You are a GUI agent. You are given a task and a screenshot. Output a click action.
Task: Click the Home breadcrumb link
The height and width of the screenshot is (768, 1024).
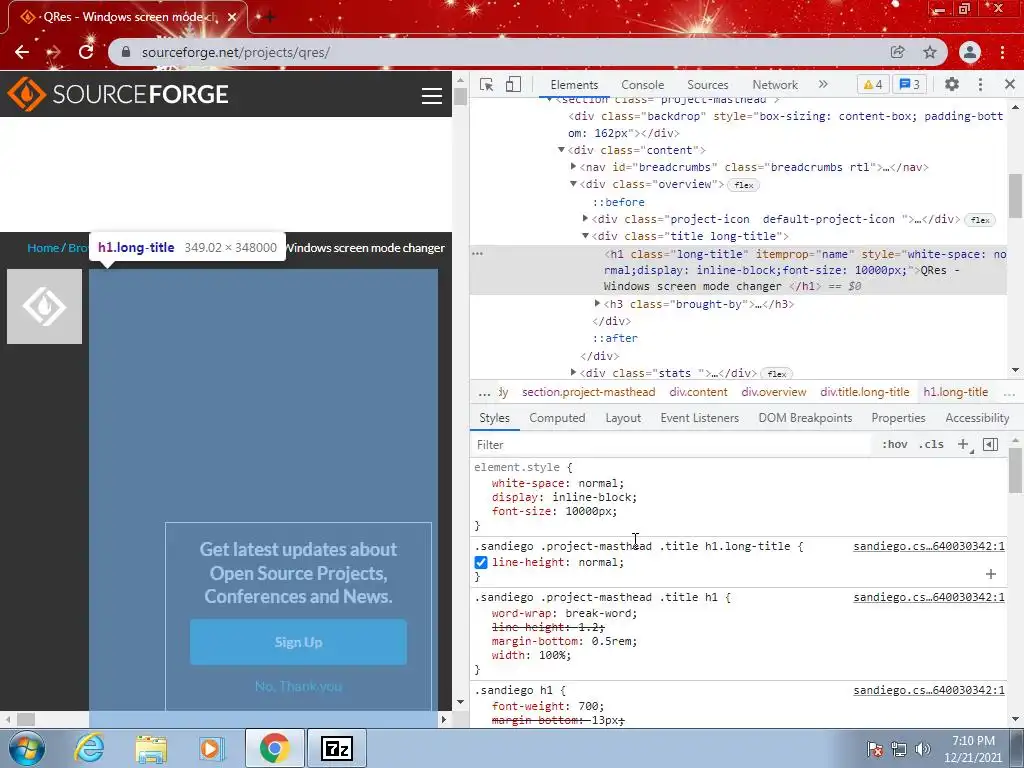pyautogui.click(x=43, y=248)
